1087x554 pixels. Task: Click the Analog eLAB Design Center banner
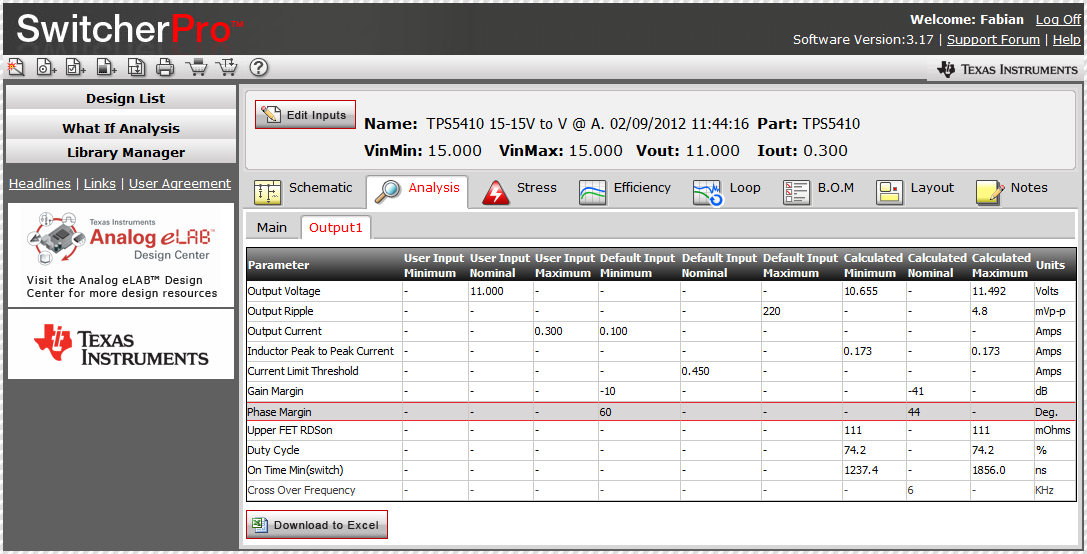pyautogui.click(x=121, y=255)
